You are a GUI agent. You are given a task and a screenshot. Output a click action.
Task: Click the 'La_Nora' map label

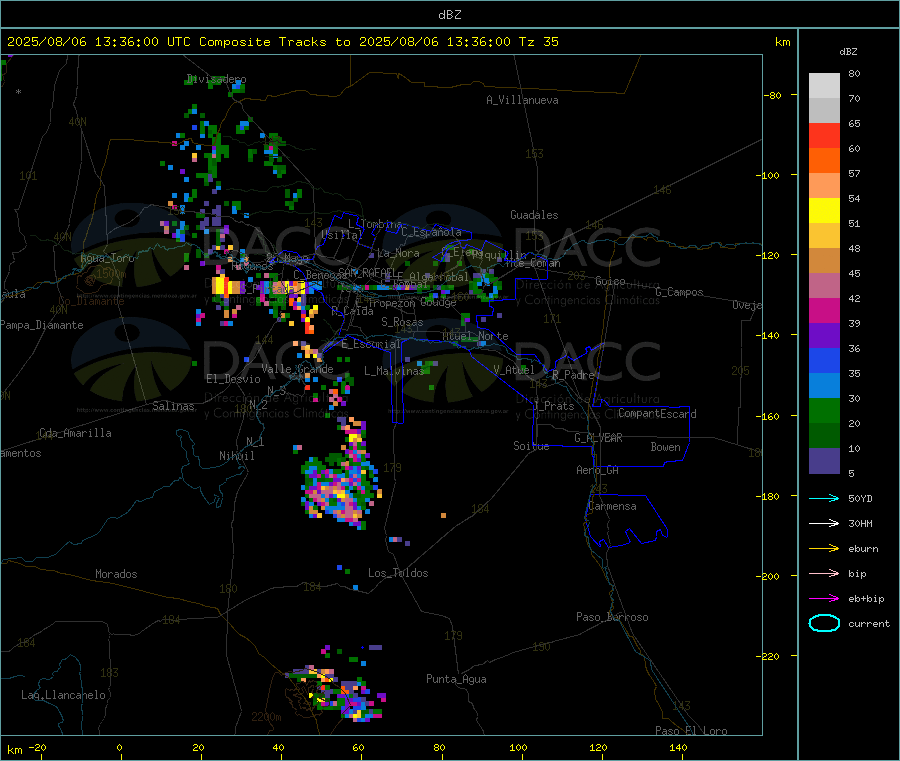coord(398,253)
